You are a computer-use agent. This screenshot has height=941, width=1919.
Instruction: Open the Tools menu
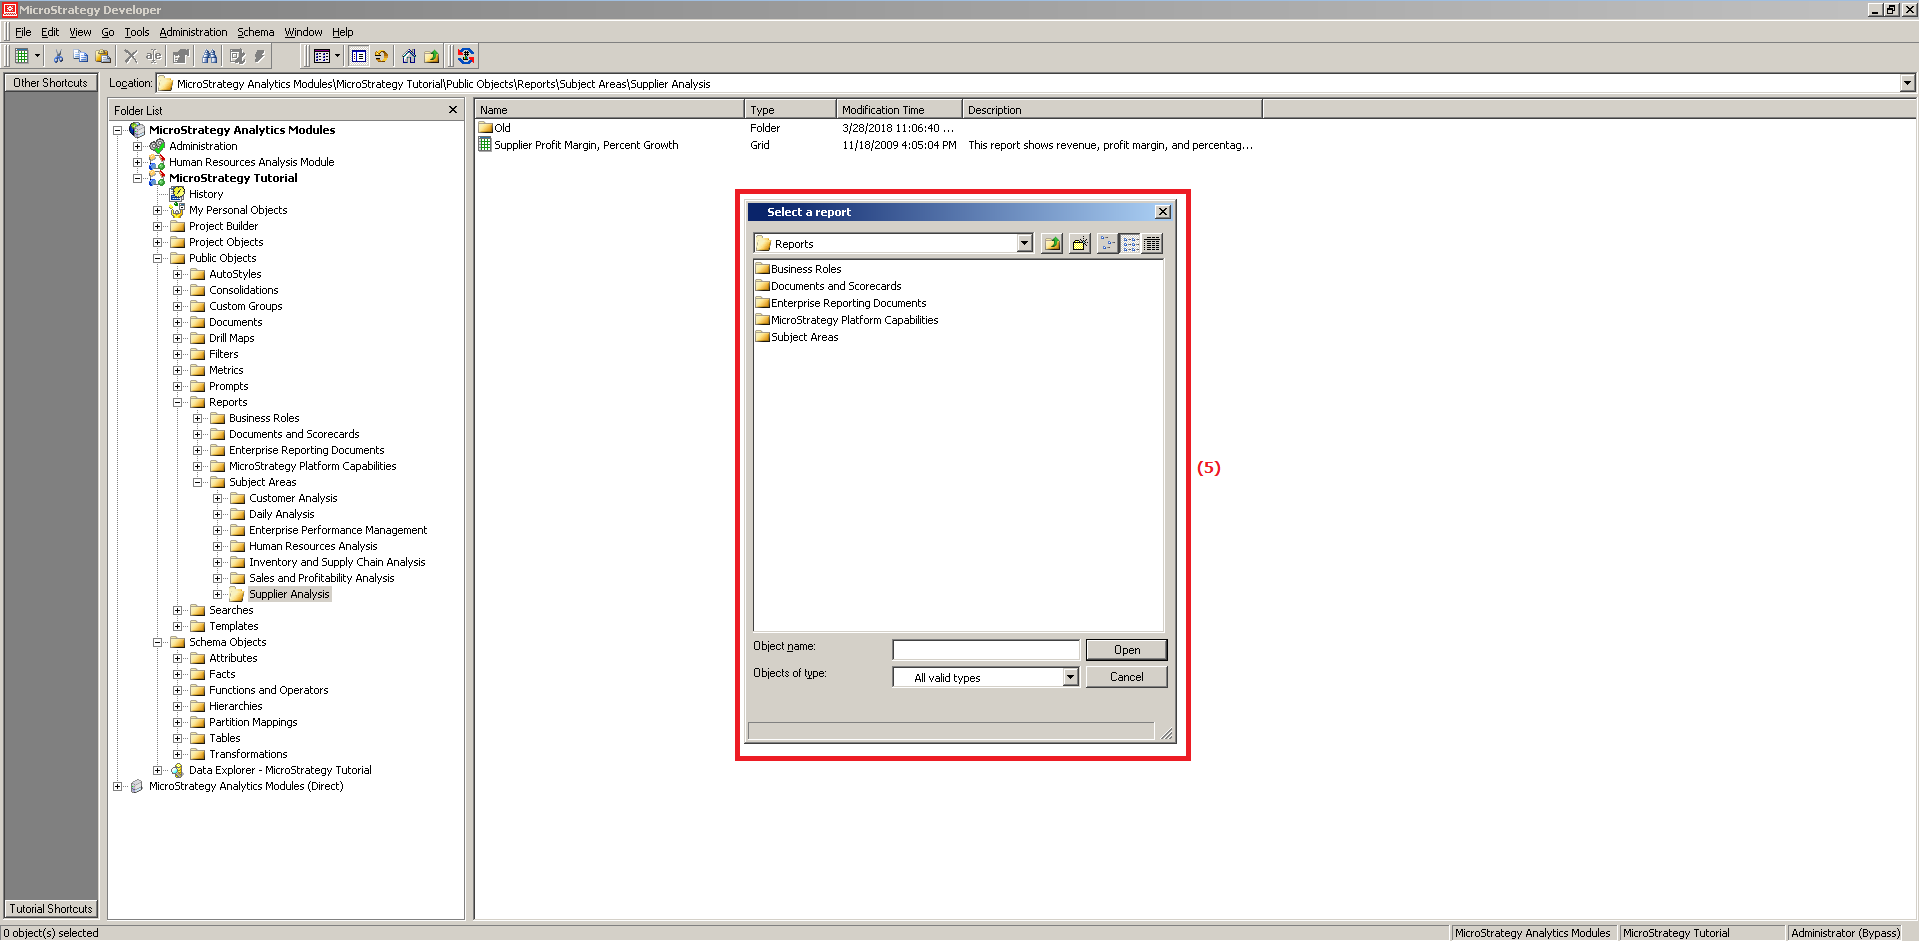click(137, 32)
